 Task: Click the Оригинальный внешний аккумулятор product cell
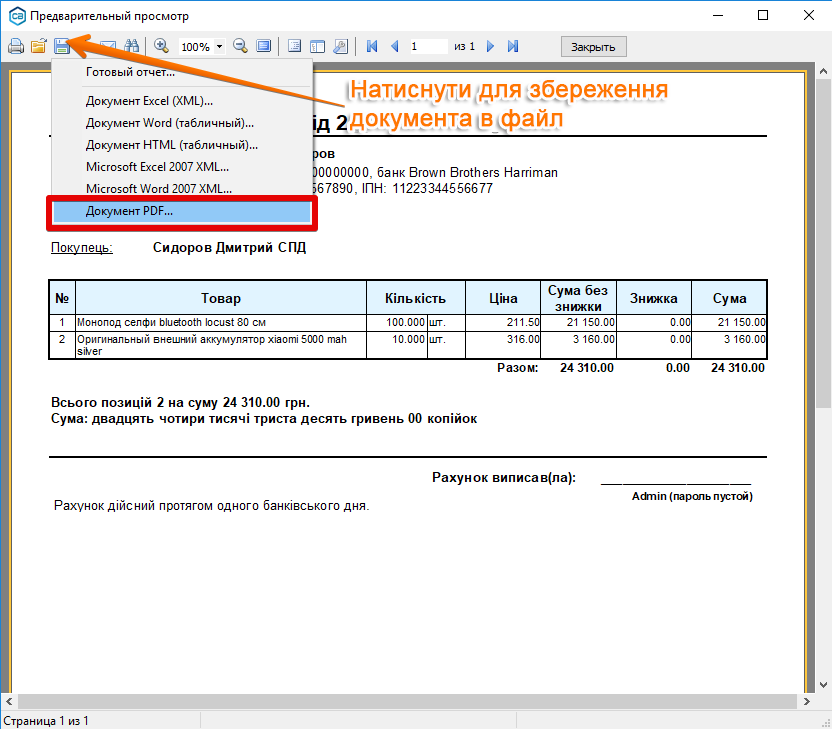(221, 345)
